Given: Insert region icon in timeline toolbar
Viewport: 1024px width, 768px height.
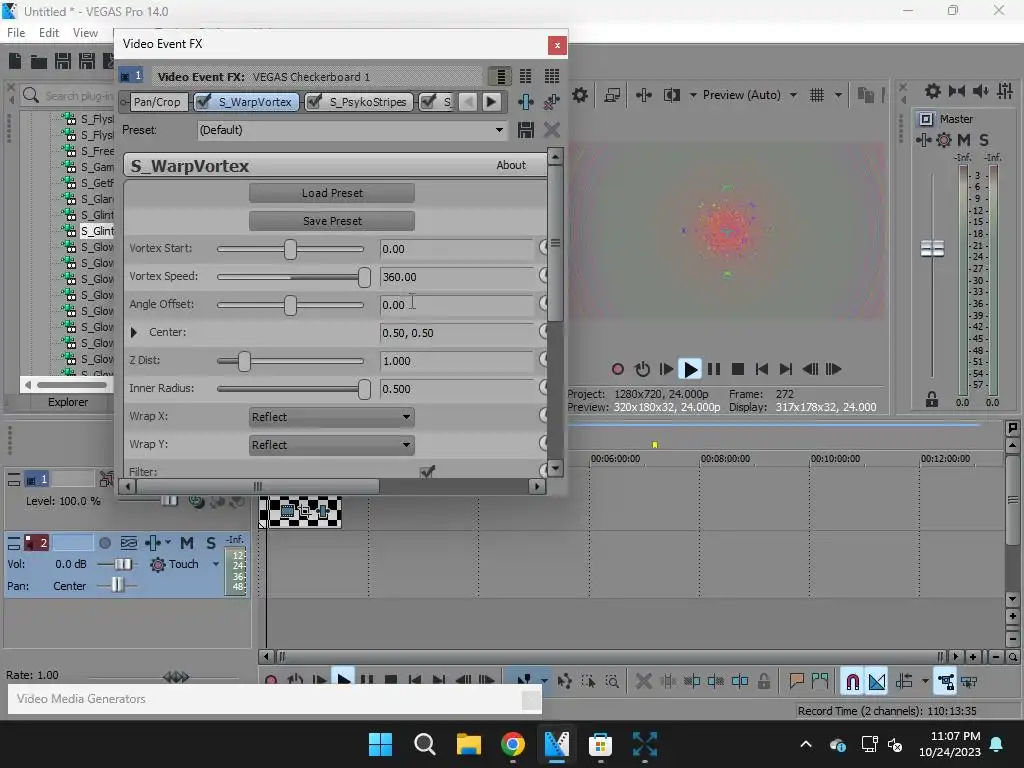Looking at the screenshot, I should (820, 682).
